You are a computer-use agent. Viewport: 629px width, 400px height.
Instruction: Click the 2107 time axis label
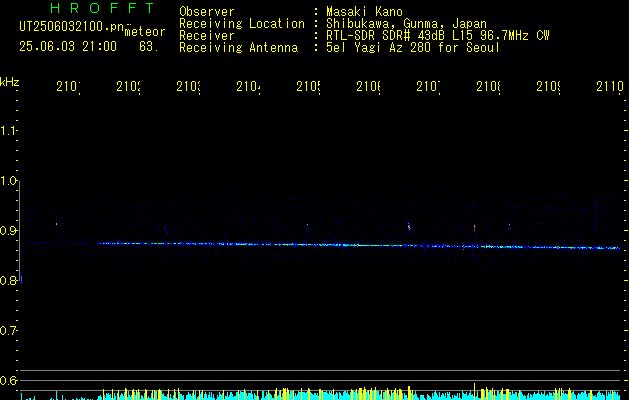(x=428, y=86)
